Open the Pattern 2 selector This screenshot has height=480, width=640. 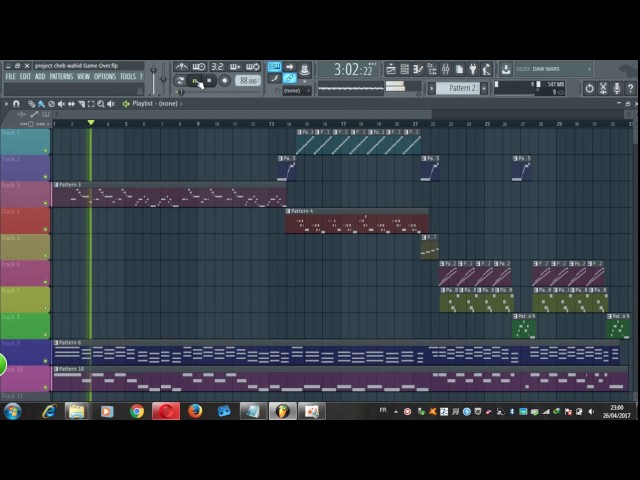(457, 88)
